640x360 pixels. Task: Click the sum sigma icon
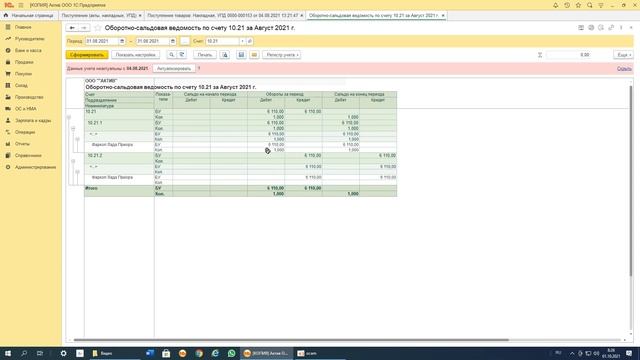540,55
